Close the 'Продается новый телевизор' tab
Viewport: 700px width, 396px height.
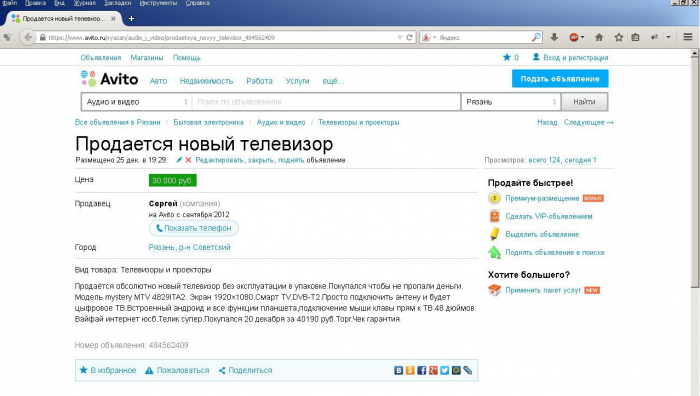(x=113, y=19)
